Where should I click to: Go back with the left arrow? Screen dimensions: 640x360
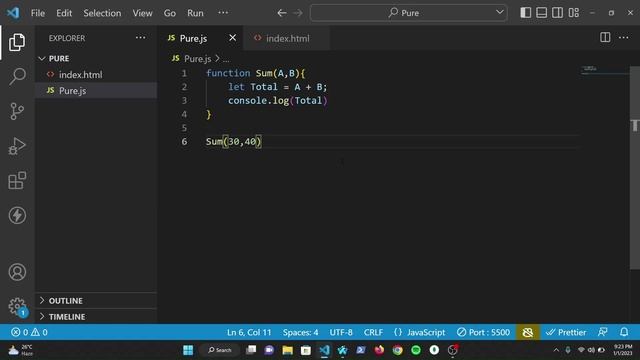(282, 13)
